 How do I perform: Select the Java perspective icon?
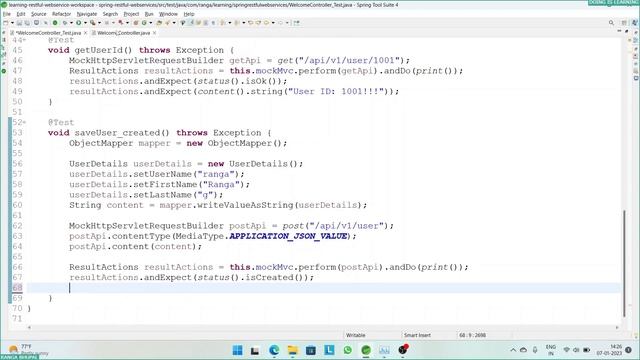click(x=635, y=23)
